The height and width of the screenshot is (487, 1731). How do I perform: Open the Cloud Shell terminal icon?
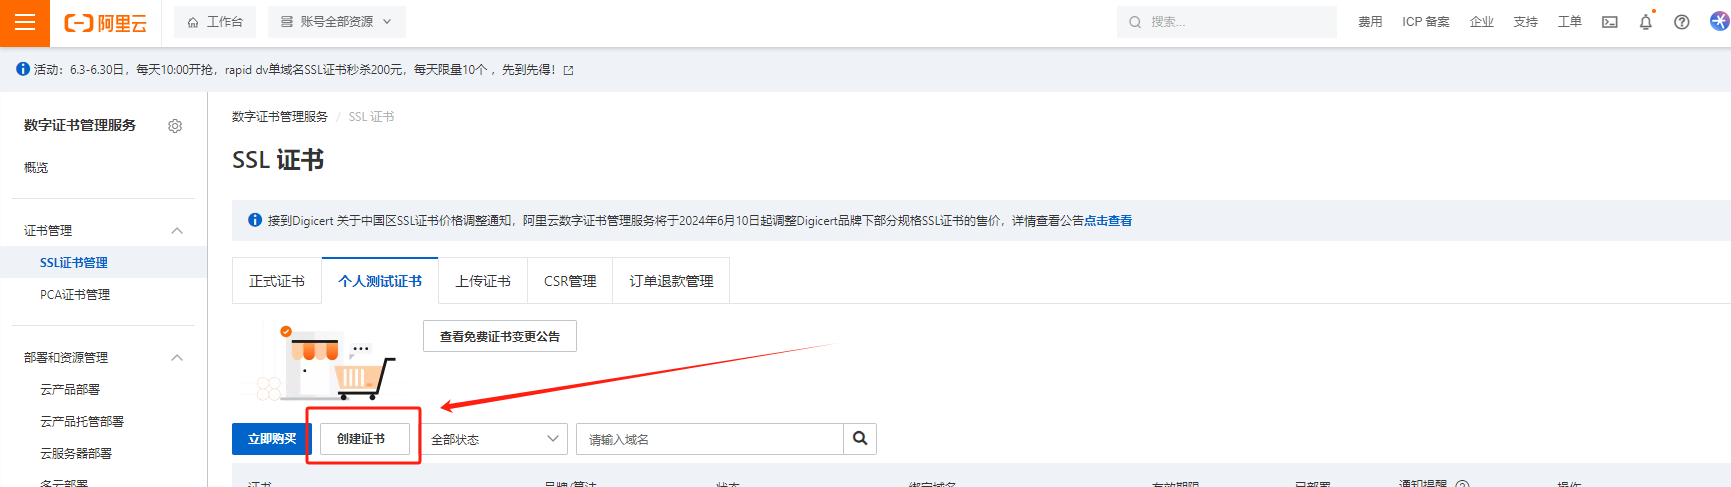point(1610,22)
